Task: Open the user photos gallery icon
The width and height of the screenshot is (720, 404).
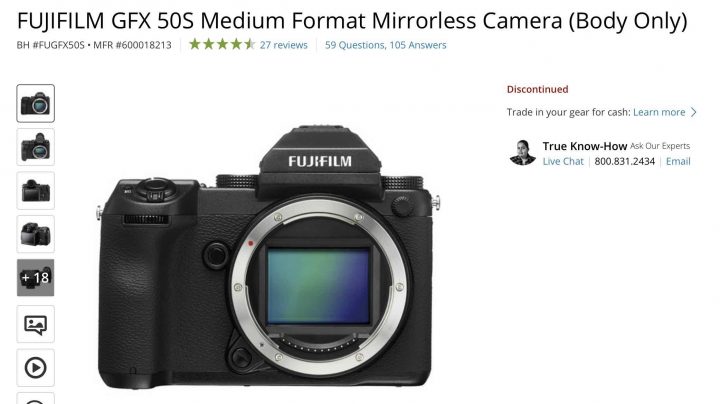Action: (35, 324)
